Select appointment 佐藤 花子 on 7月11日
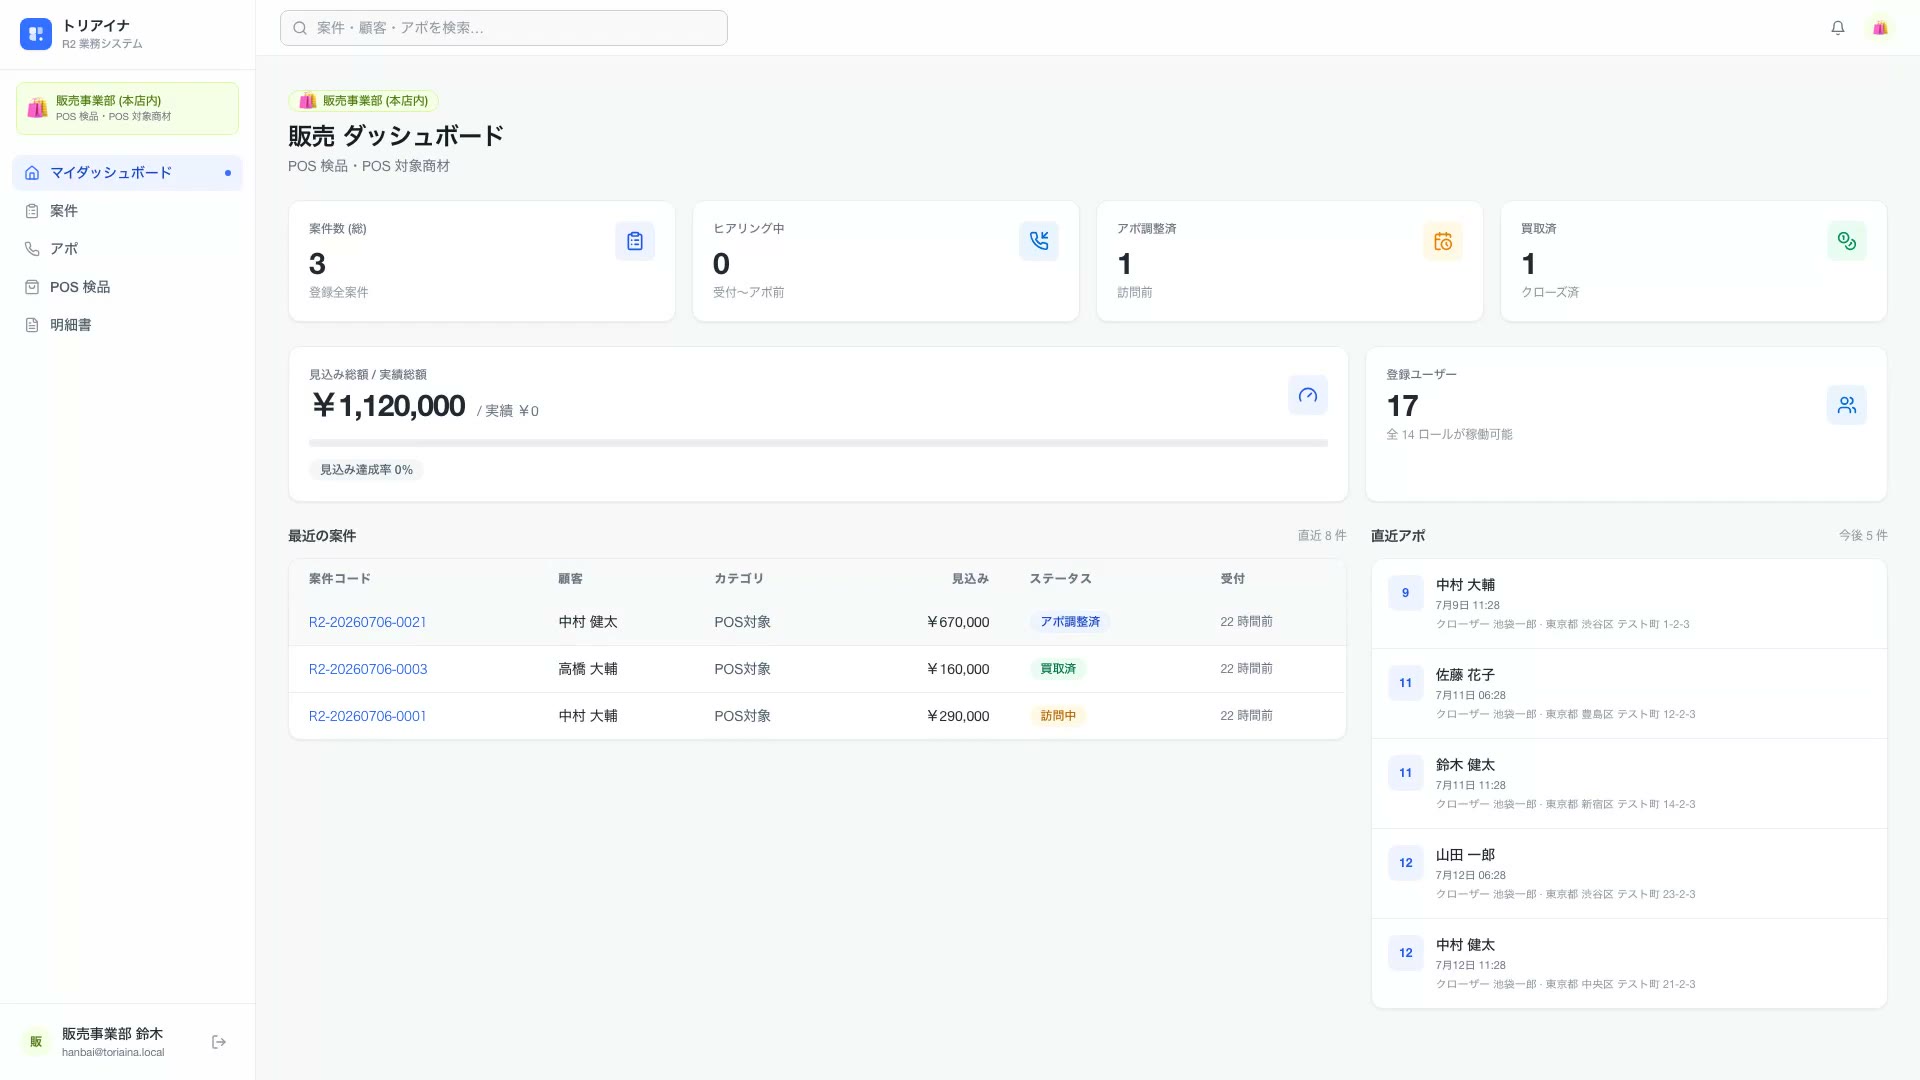This screenshot has width=1920, height=1080. tap(1629, 694)
